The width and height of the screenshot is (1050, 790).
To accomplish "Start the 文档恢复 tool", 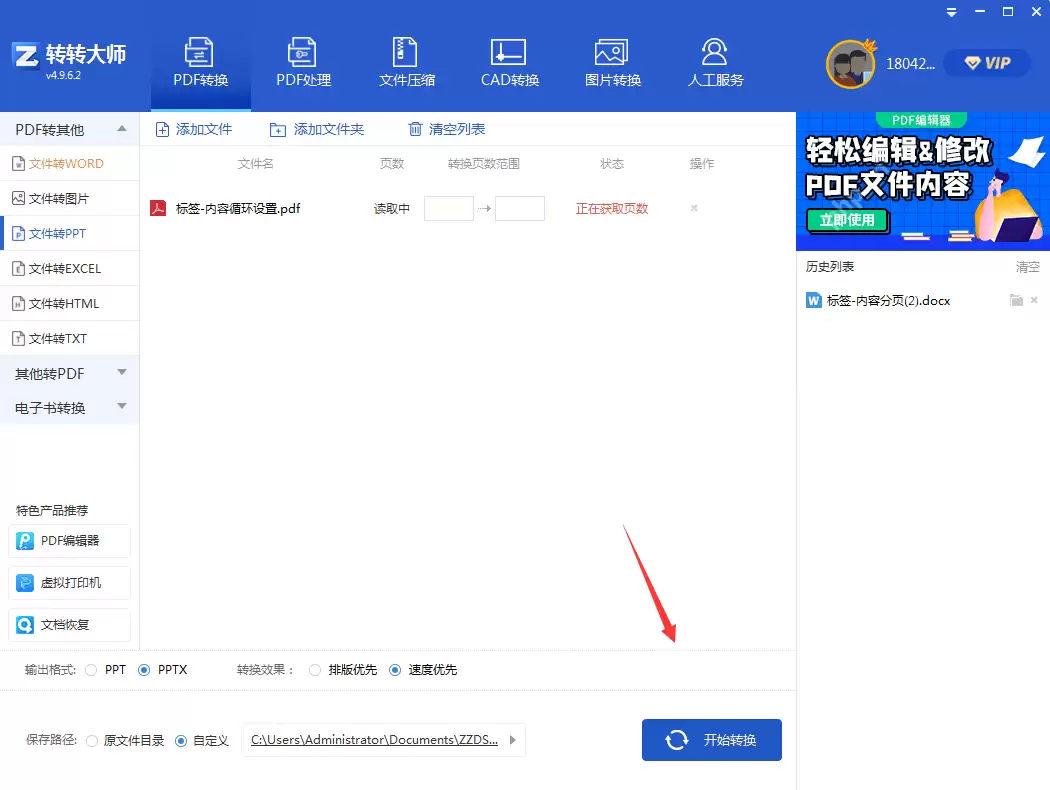I will [x=69, y=625].
